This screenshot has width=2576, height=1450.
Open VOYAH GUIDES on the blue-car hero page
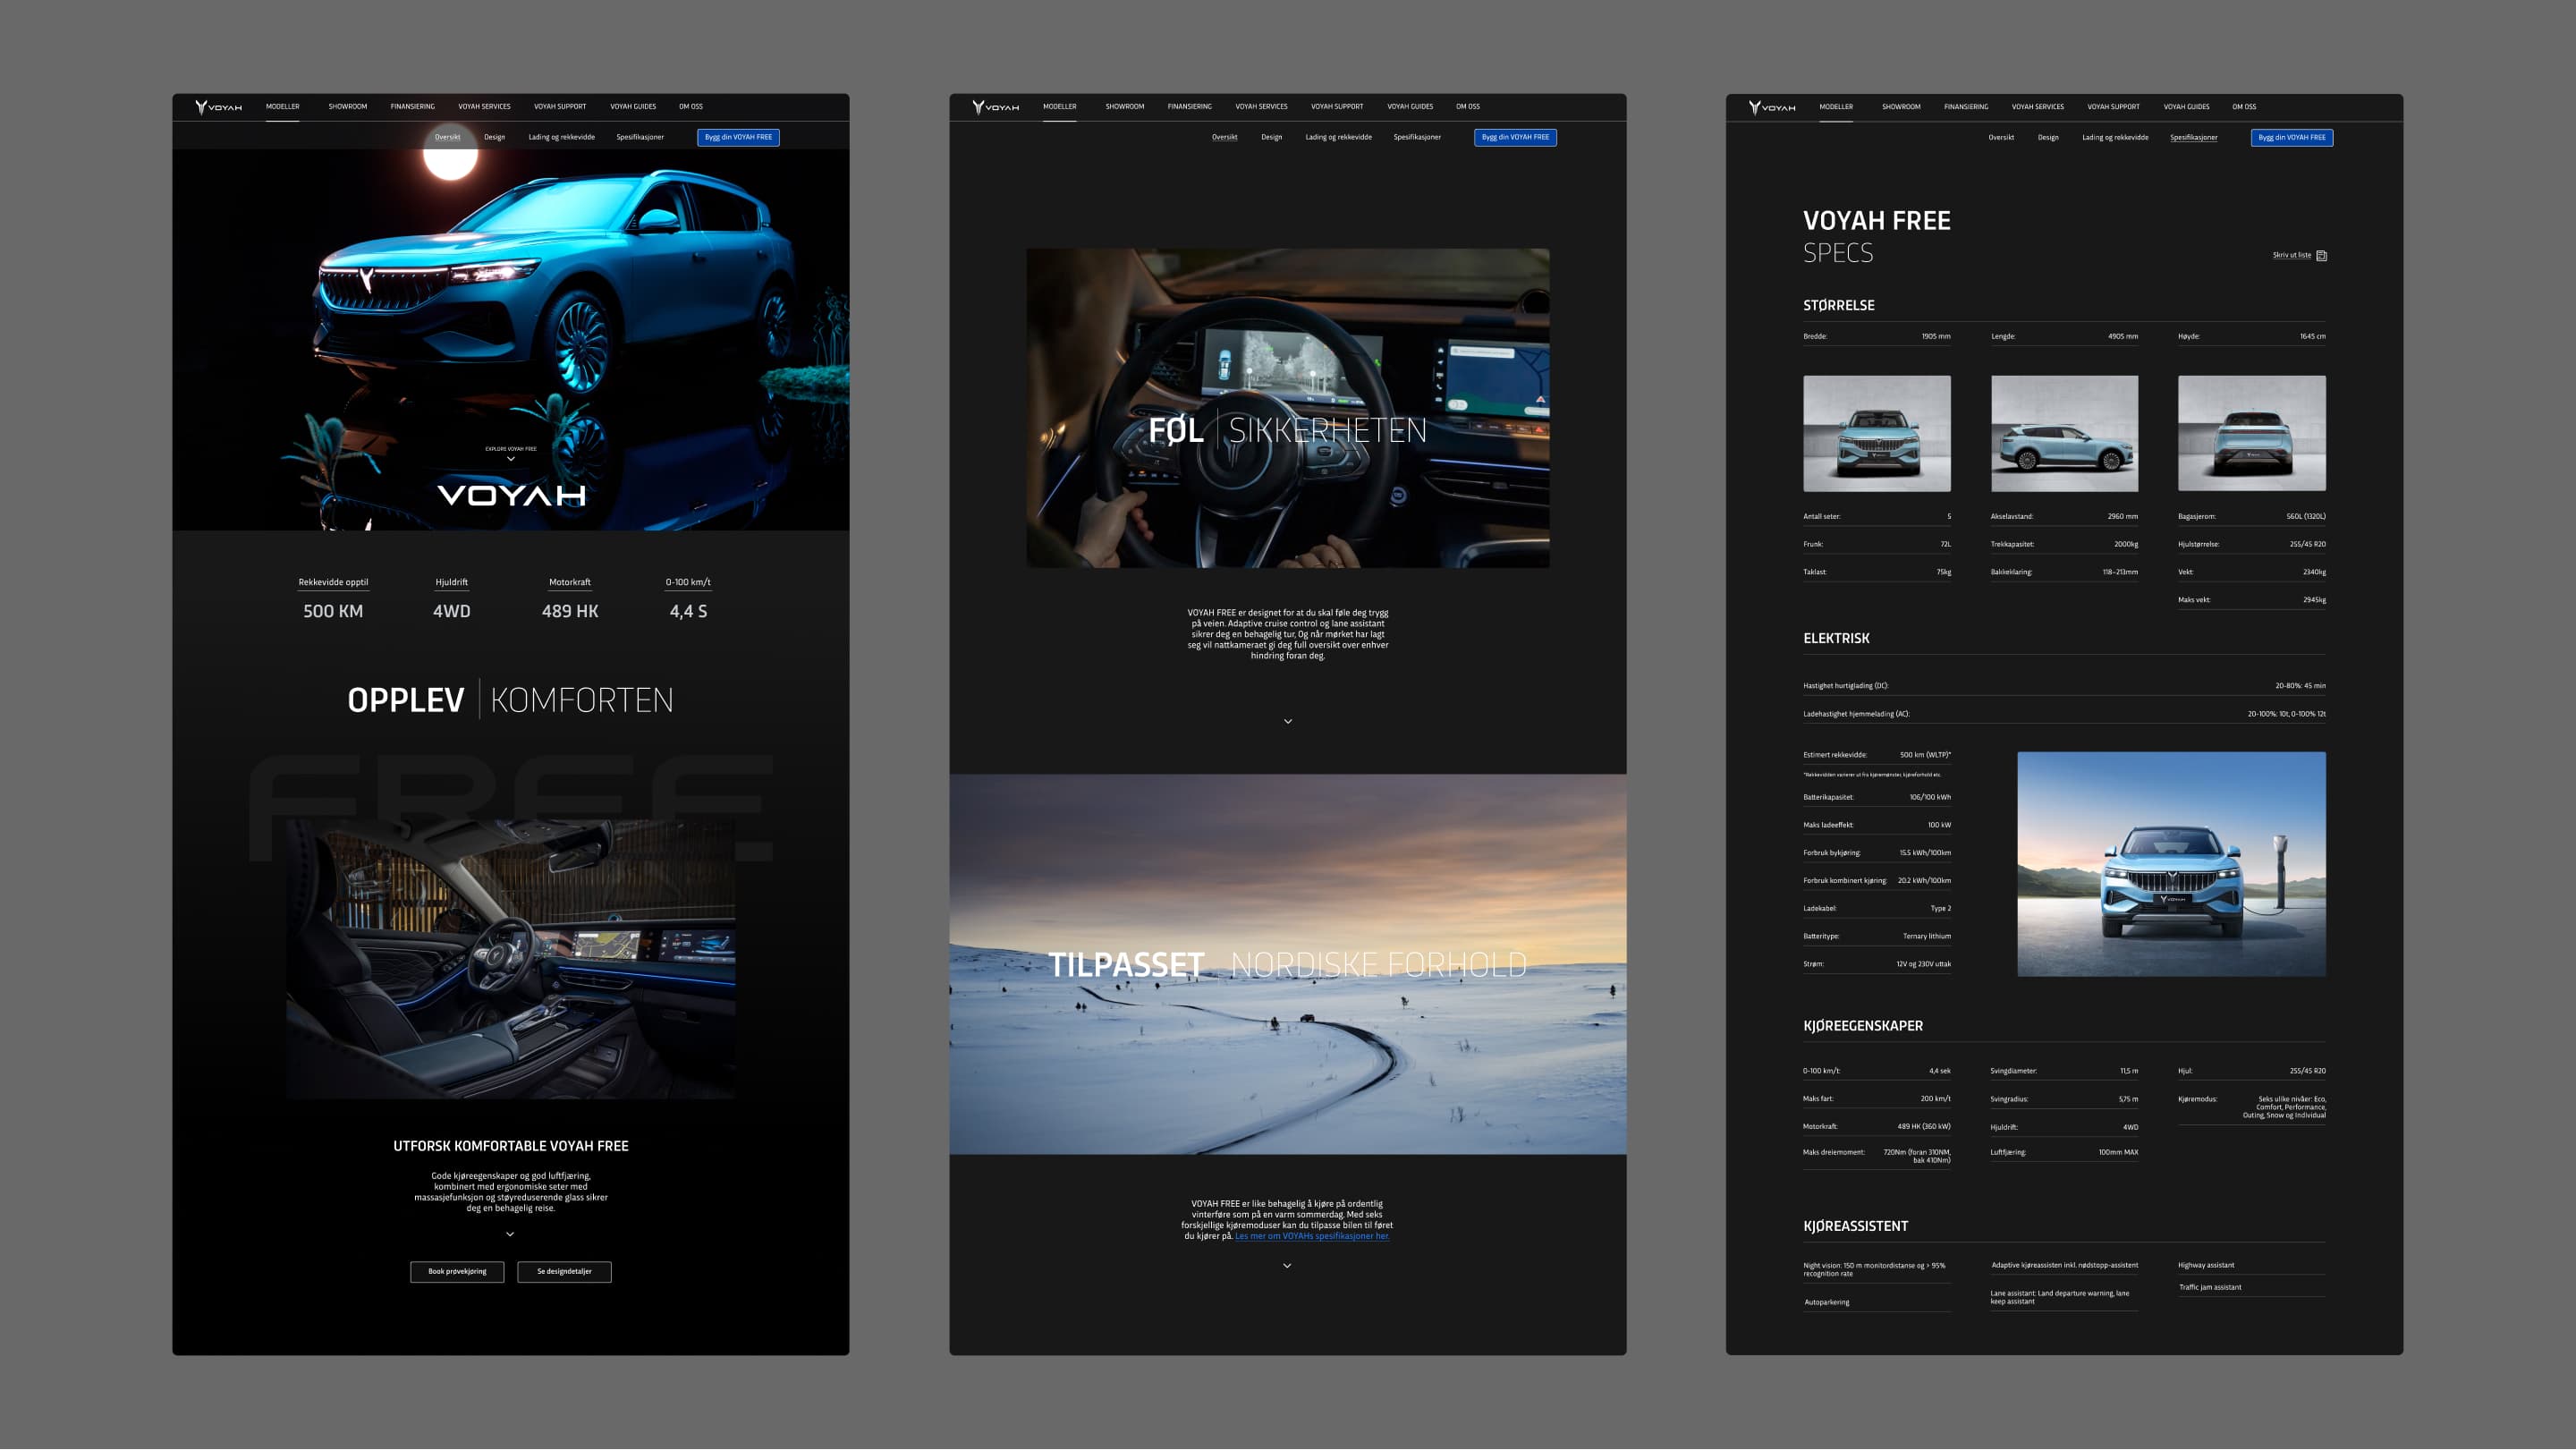point(633,107)
